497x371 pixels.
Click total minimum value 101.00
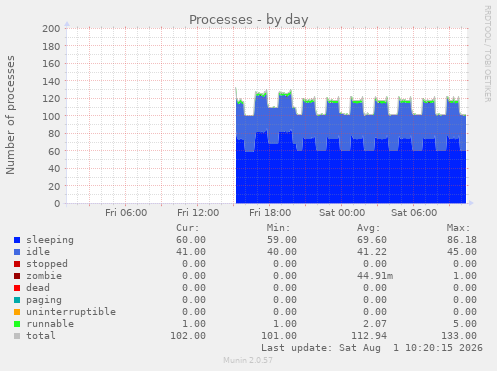pyautogui.click(x=279, y=336)
